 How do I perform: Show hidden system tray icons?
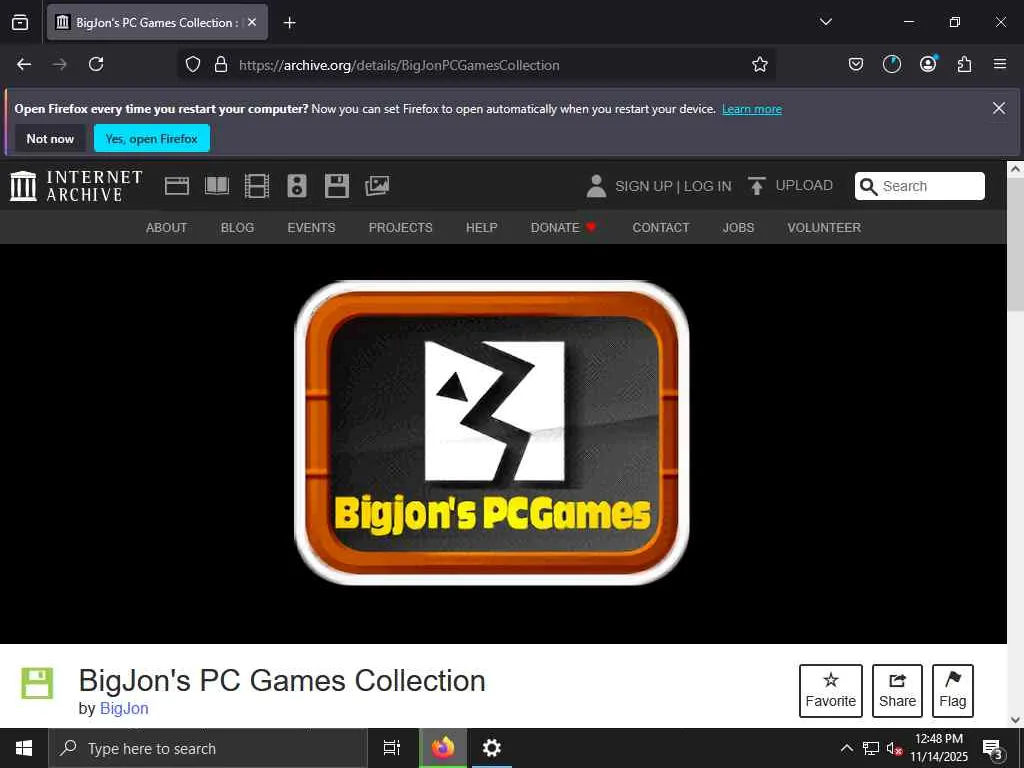pyautogui.click(x=846, y=748)
